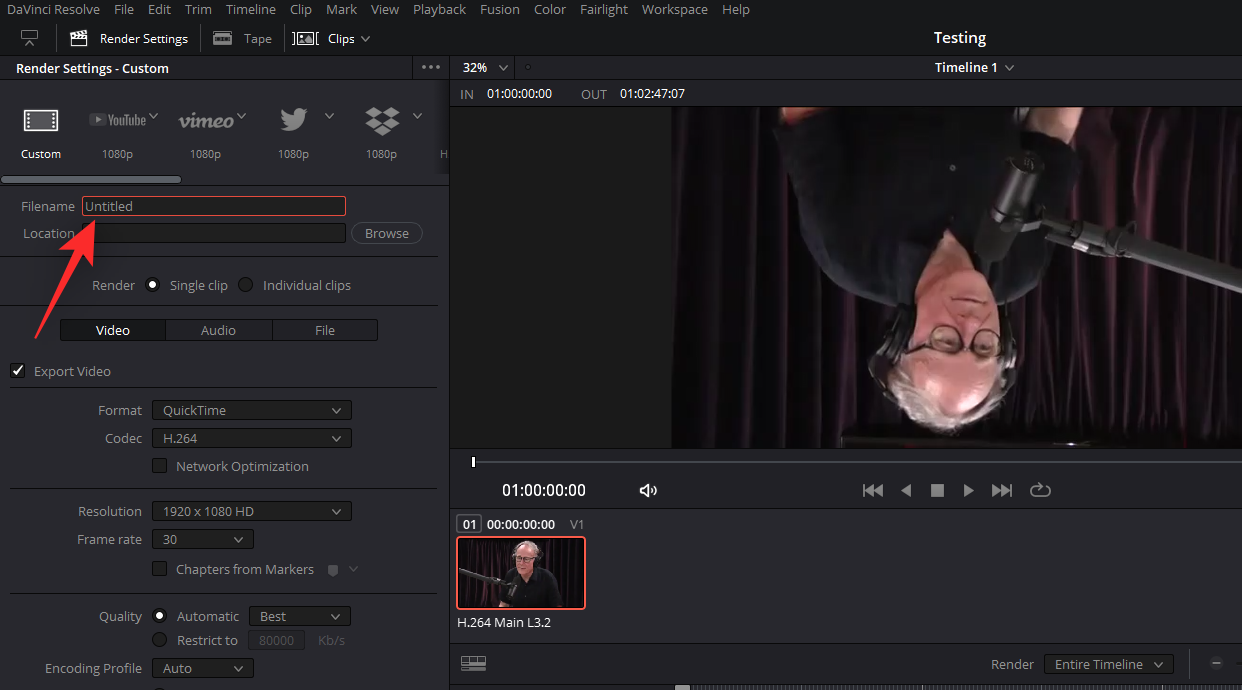Open the Timeline menu
Screen dimensions: 1242x690
[251, 9]
